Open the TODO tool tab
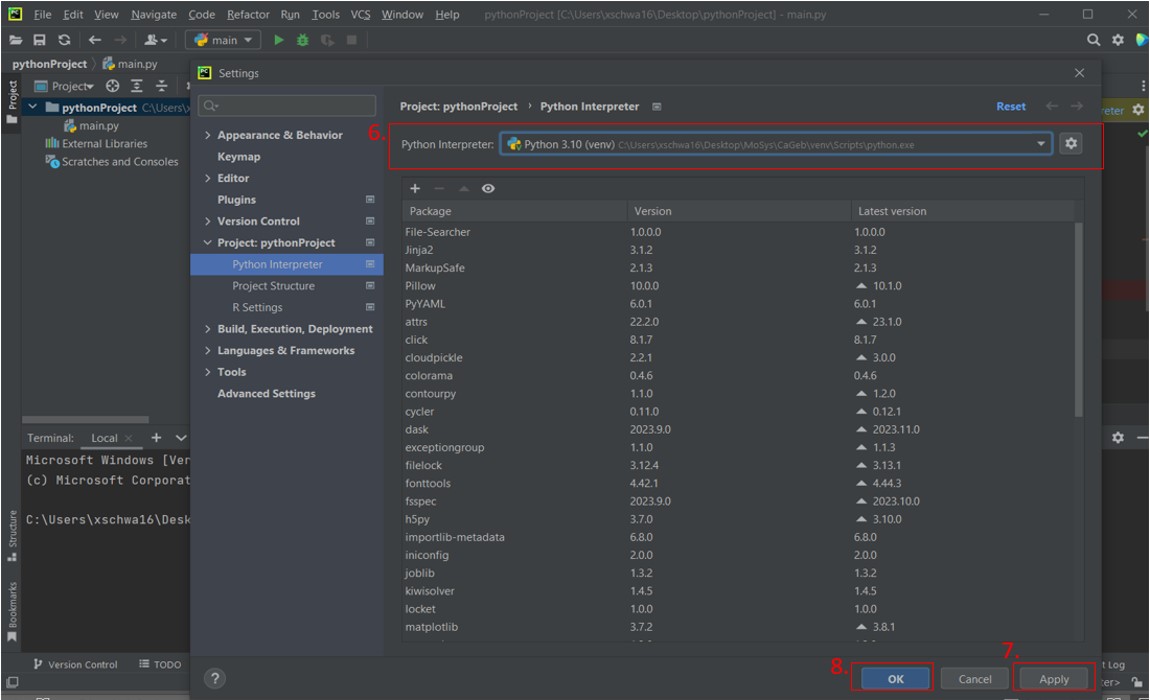Image resolution: width=1150 pixels, height=700 pixels. pyautogui.click(x=160, y=664)
